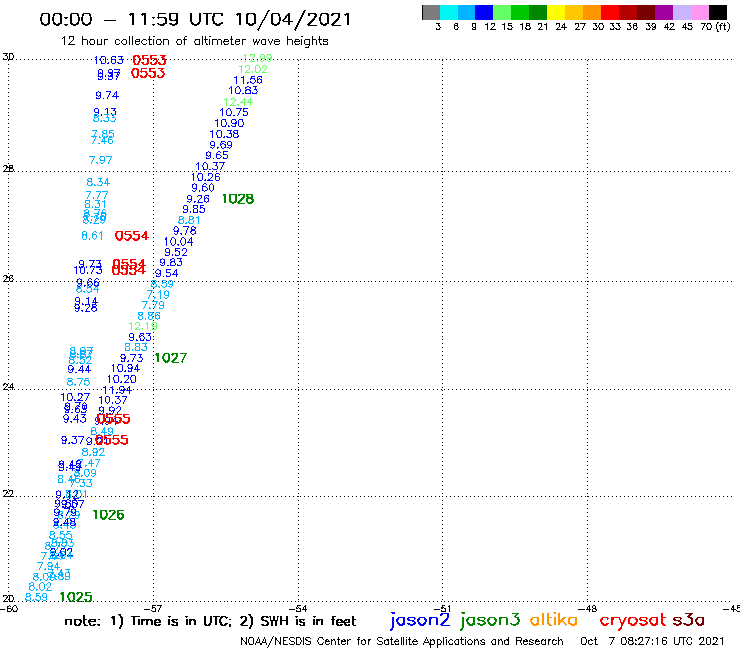Click the green "1026" pass time label

tap(108, 515)
